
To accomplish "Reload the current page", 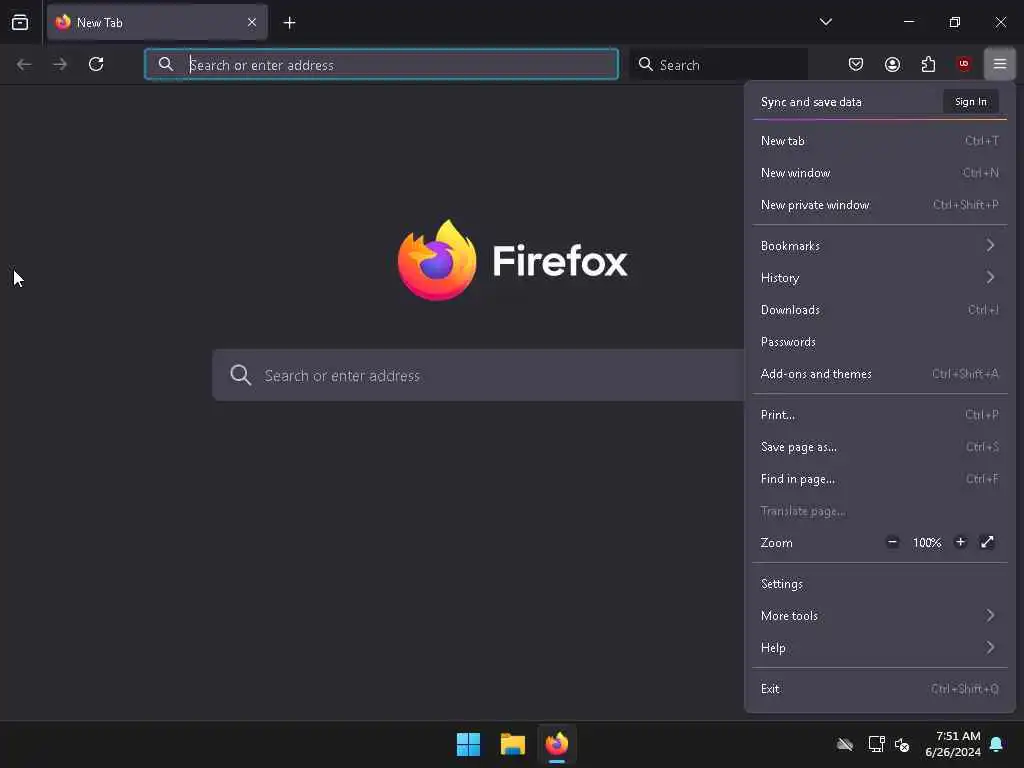I will point(96,64).
